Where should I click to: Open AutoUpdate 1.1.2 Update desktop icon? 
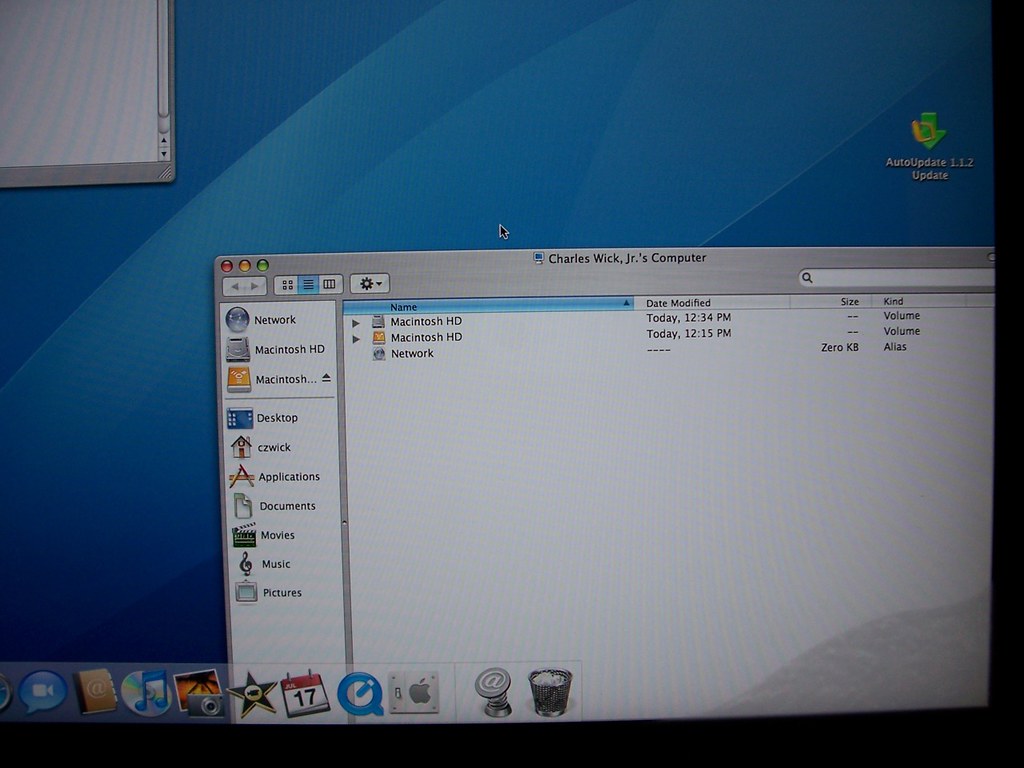tap(929, 147)
